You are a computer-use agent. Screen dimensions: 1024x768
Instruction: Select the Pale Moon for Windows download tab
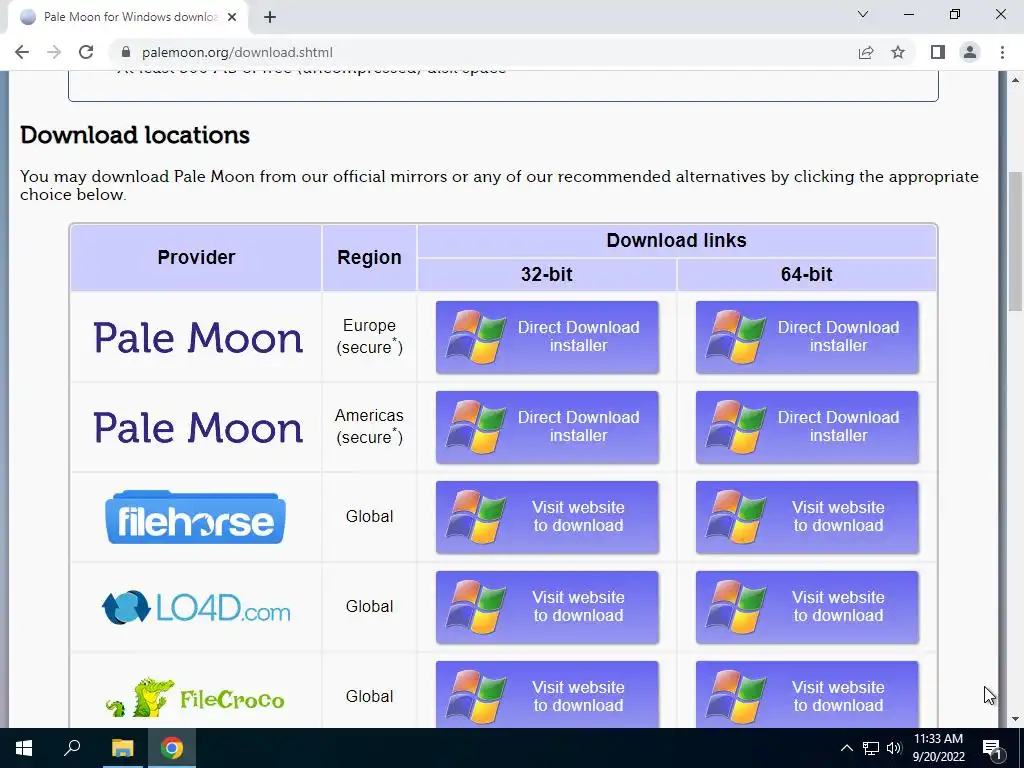pyautogui.click(x=127, y=17)
